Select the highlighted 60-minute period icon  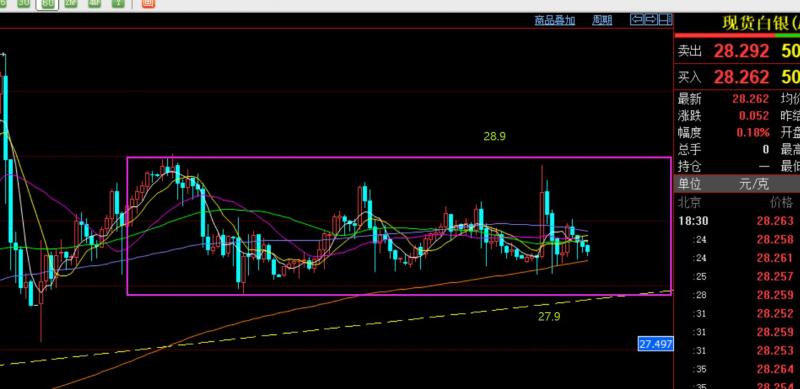coord(47,4)
